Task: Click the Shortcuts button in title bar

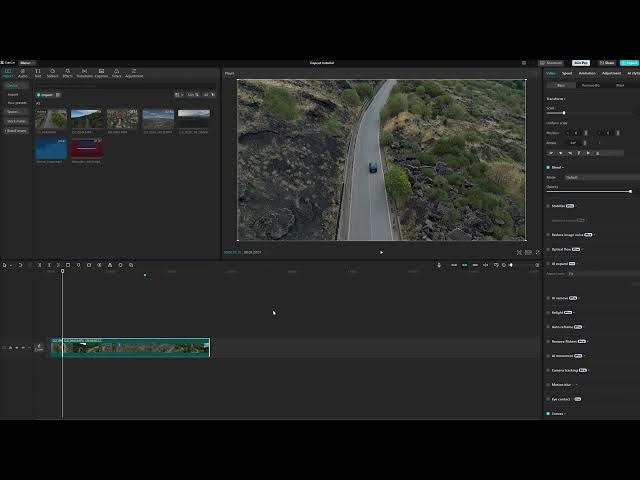Action: click(551, 63)
